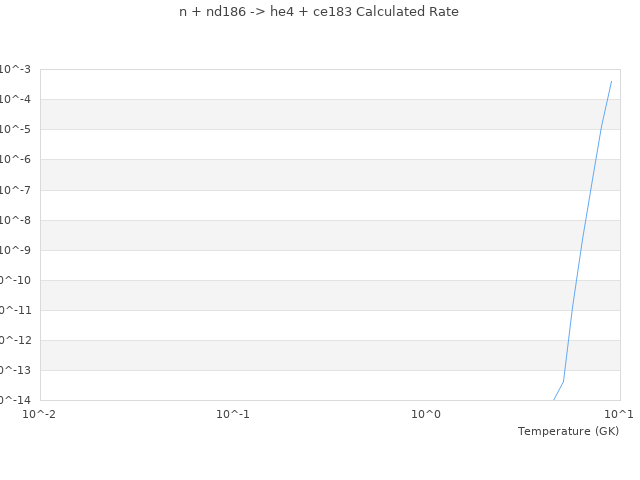
Task: Click the 10^-3 y-axis tick label
Action: [x=14, y=69]
